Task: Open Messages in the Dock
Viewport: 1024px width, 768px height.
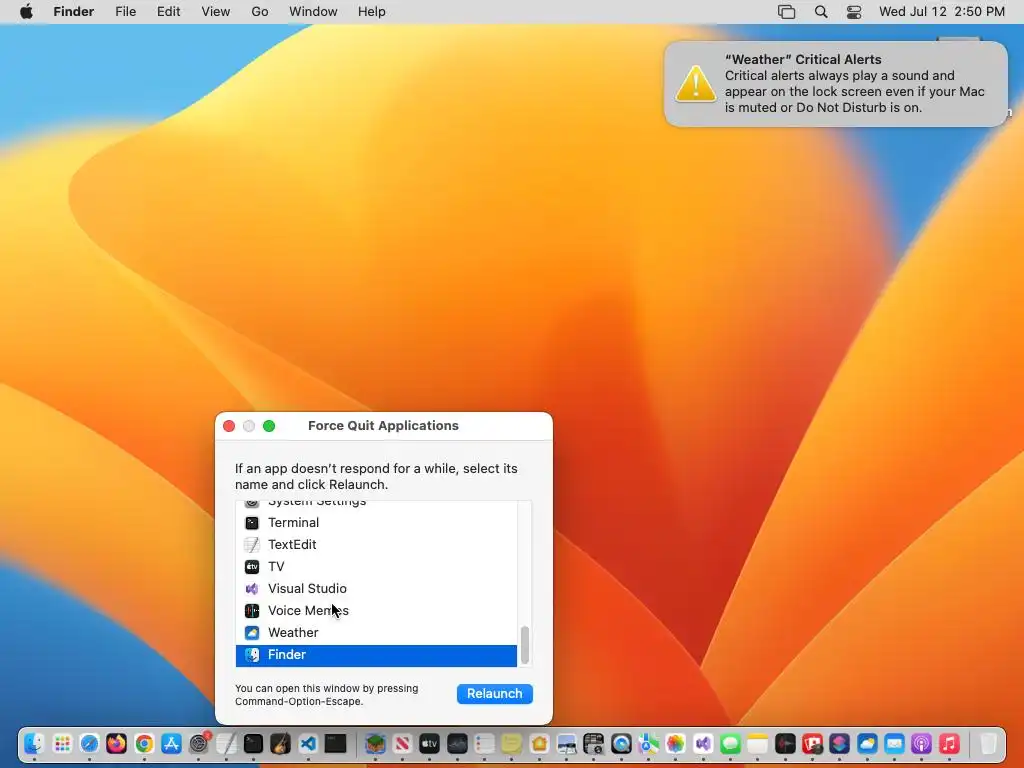Action: [730, 743]
